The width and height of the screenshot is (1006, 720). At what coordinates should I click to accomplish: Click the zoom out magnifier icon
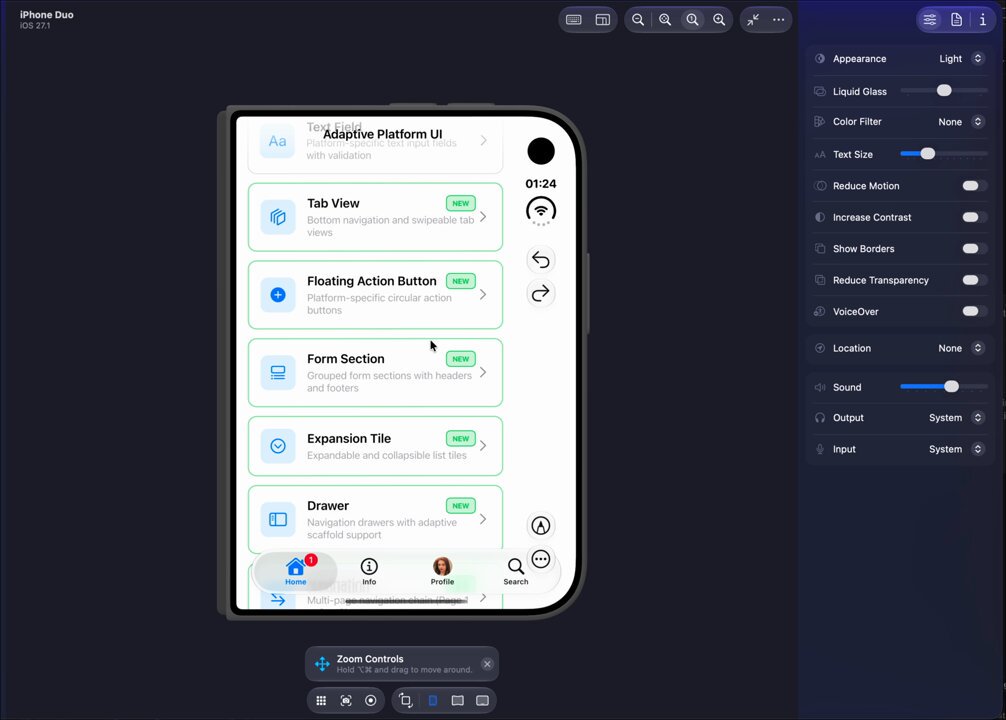638,20
